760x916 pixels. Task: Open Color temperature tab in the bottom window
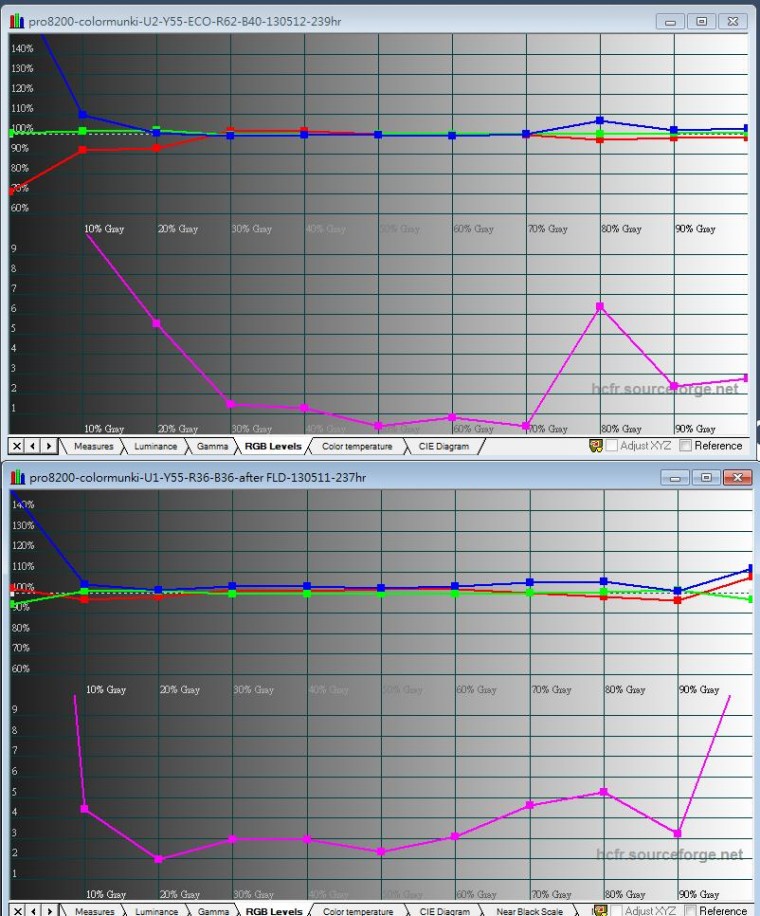tap(358, 911)
